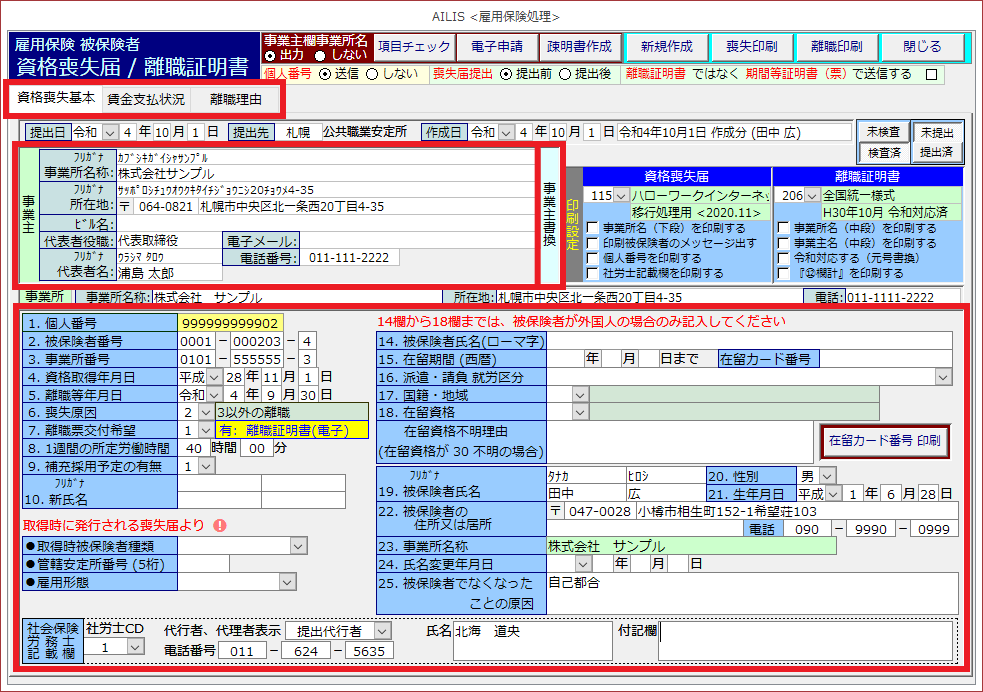Select しない radio for 個人番号
The width and height of the screenshot is (983, 692).
point(372,73)
